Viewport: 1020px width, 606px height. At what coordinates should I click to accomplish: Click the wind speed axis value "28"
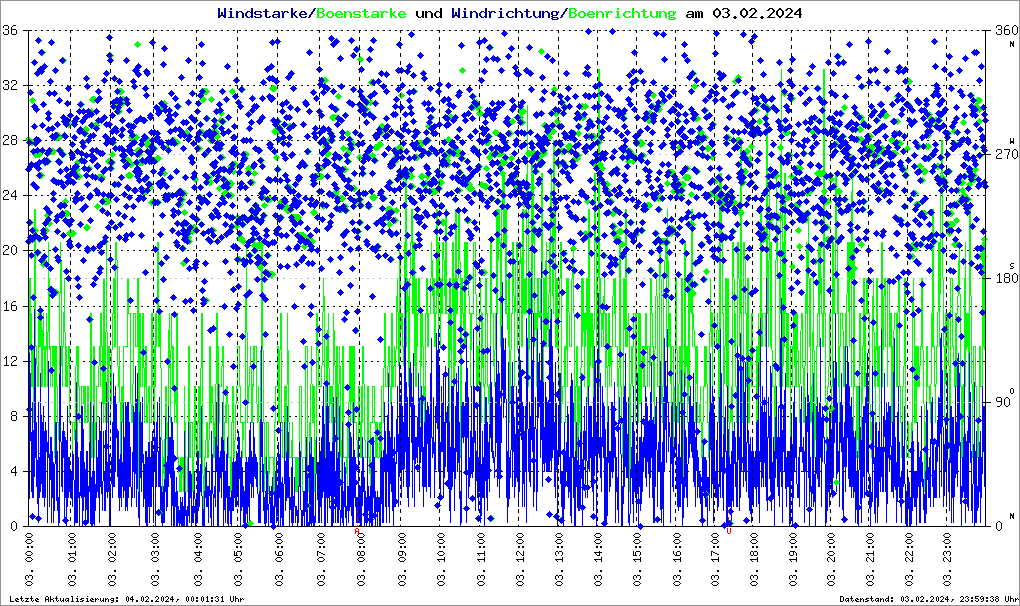tap(10, 140)
